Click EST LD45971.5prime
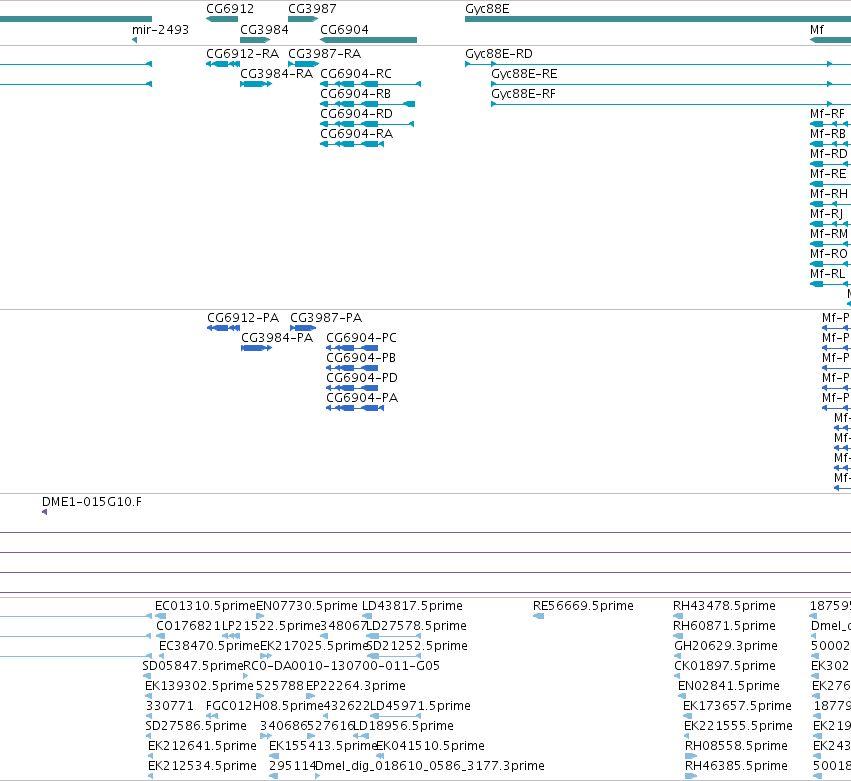This screenshot has height=781, width=851. click(x=420, y=707)
